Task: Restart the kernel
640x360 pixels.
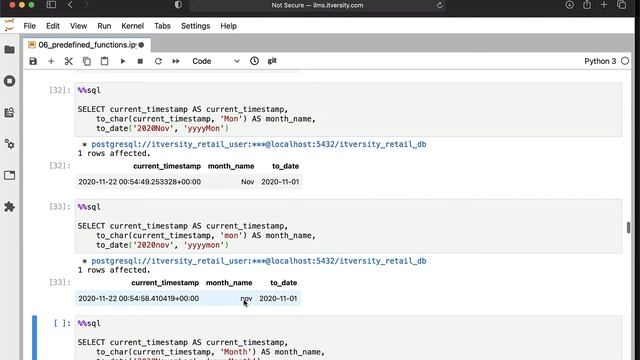Action: (x=158, y=61)
